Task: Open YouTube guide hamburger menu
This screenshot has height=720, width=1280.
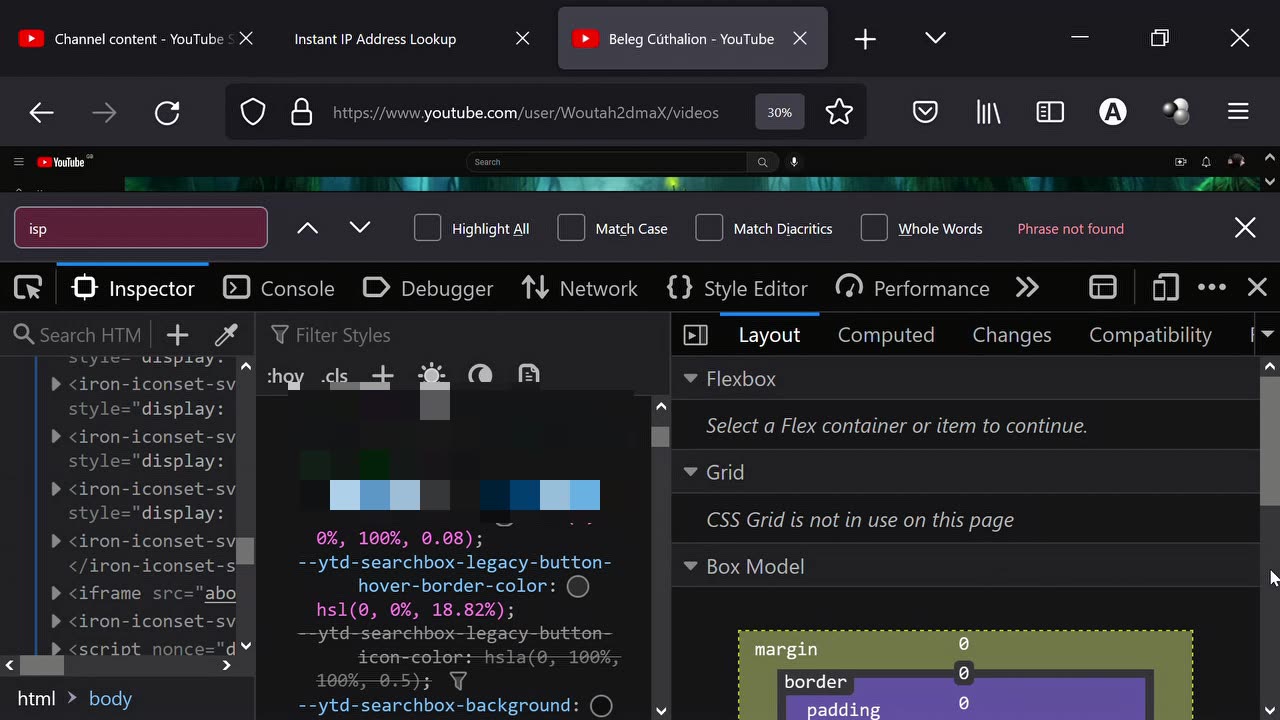Action: pos(18,162)
